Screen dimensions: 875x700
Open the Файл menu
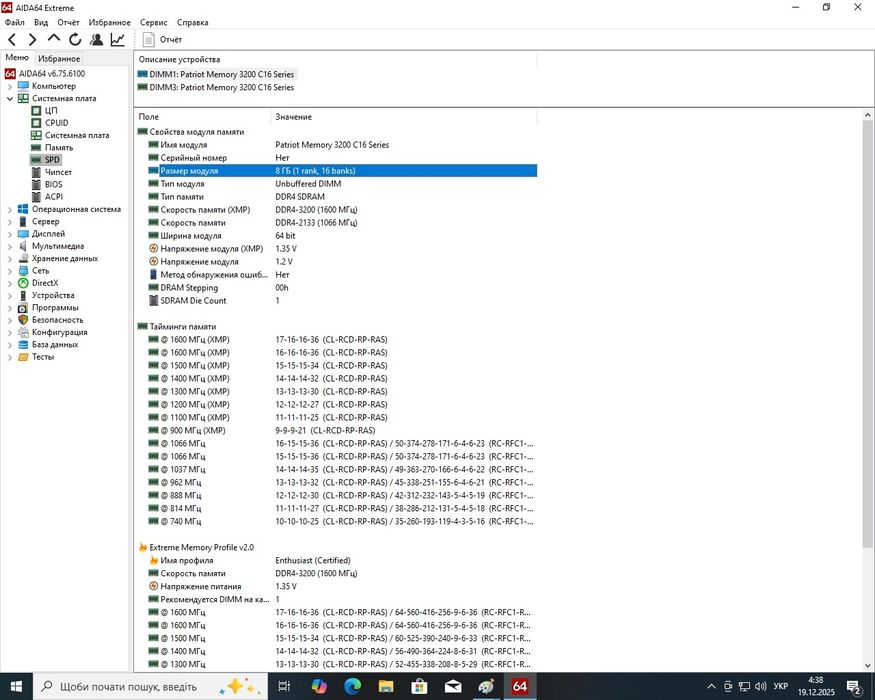click(x=15, y=22)
